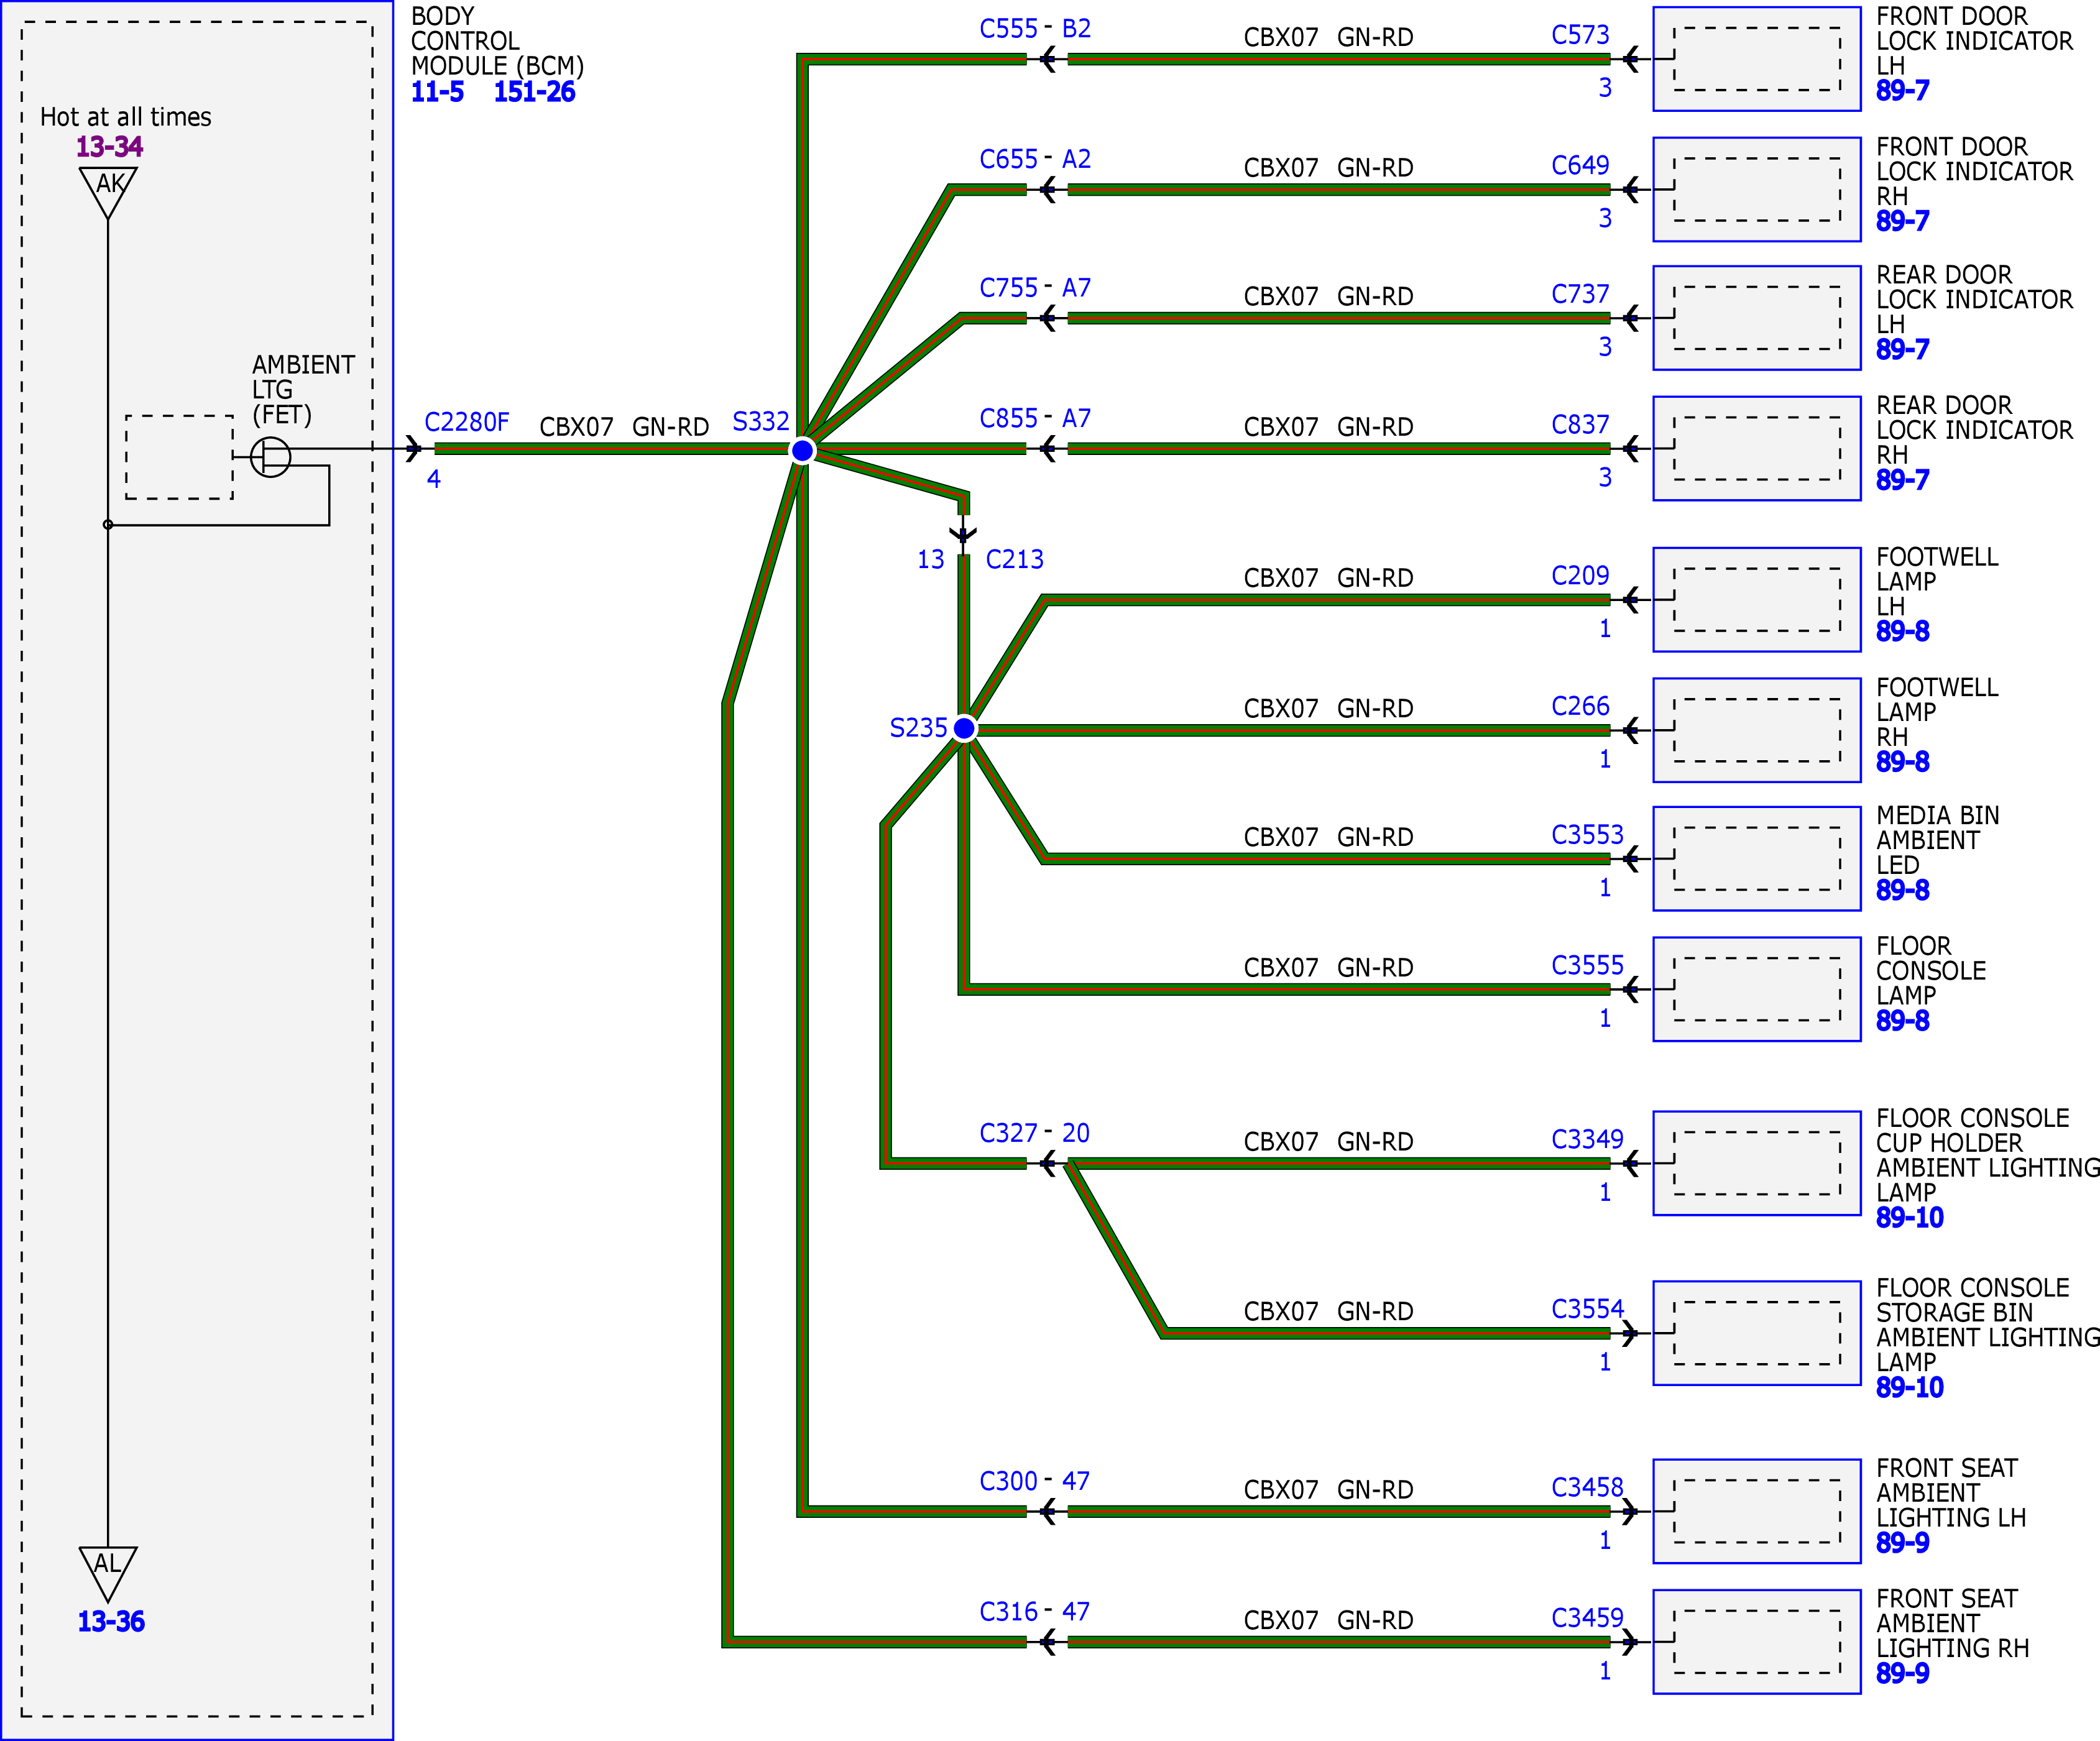2100x1741 pixels.
Task: Click the AL triangle symbol
Action: tap(108, 1574)
